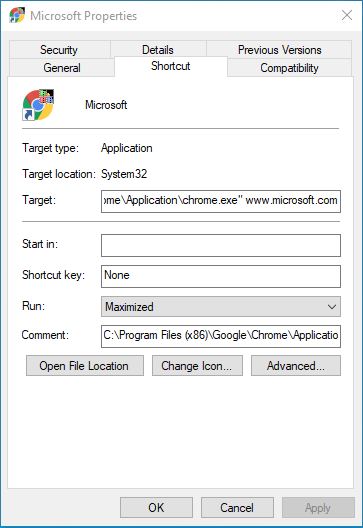The image size is (363, 528).
Task: Click the 'Start in:' label
Action: click(x=40, y=244)
